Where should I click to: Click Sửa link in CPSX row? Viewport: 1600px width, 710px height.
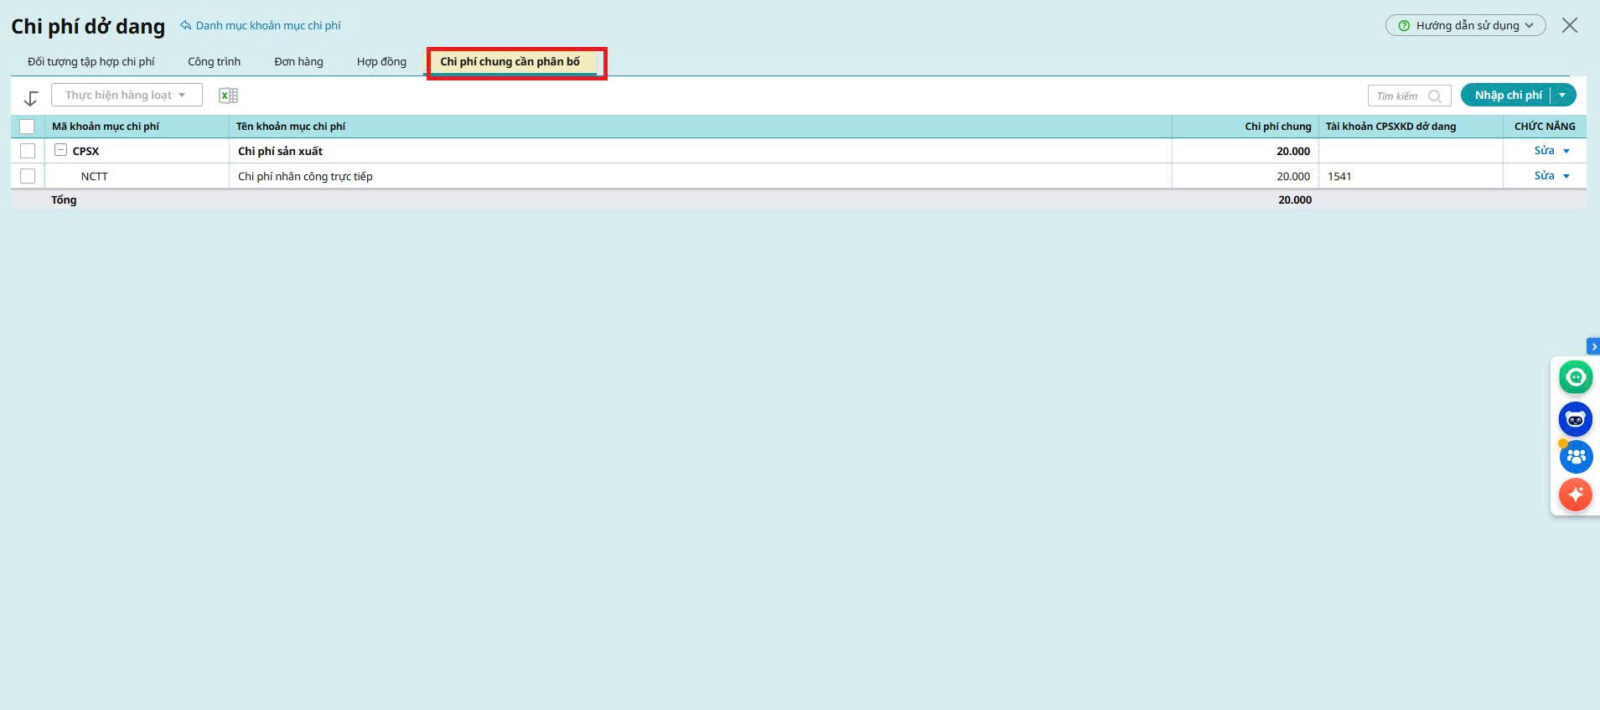pos(1544,151)
